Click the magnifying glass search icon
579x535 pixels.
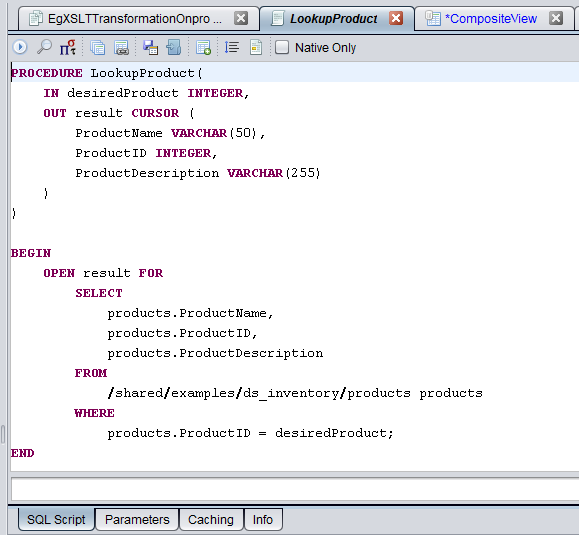point(44,47)
